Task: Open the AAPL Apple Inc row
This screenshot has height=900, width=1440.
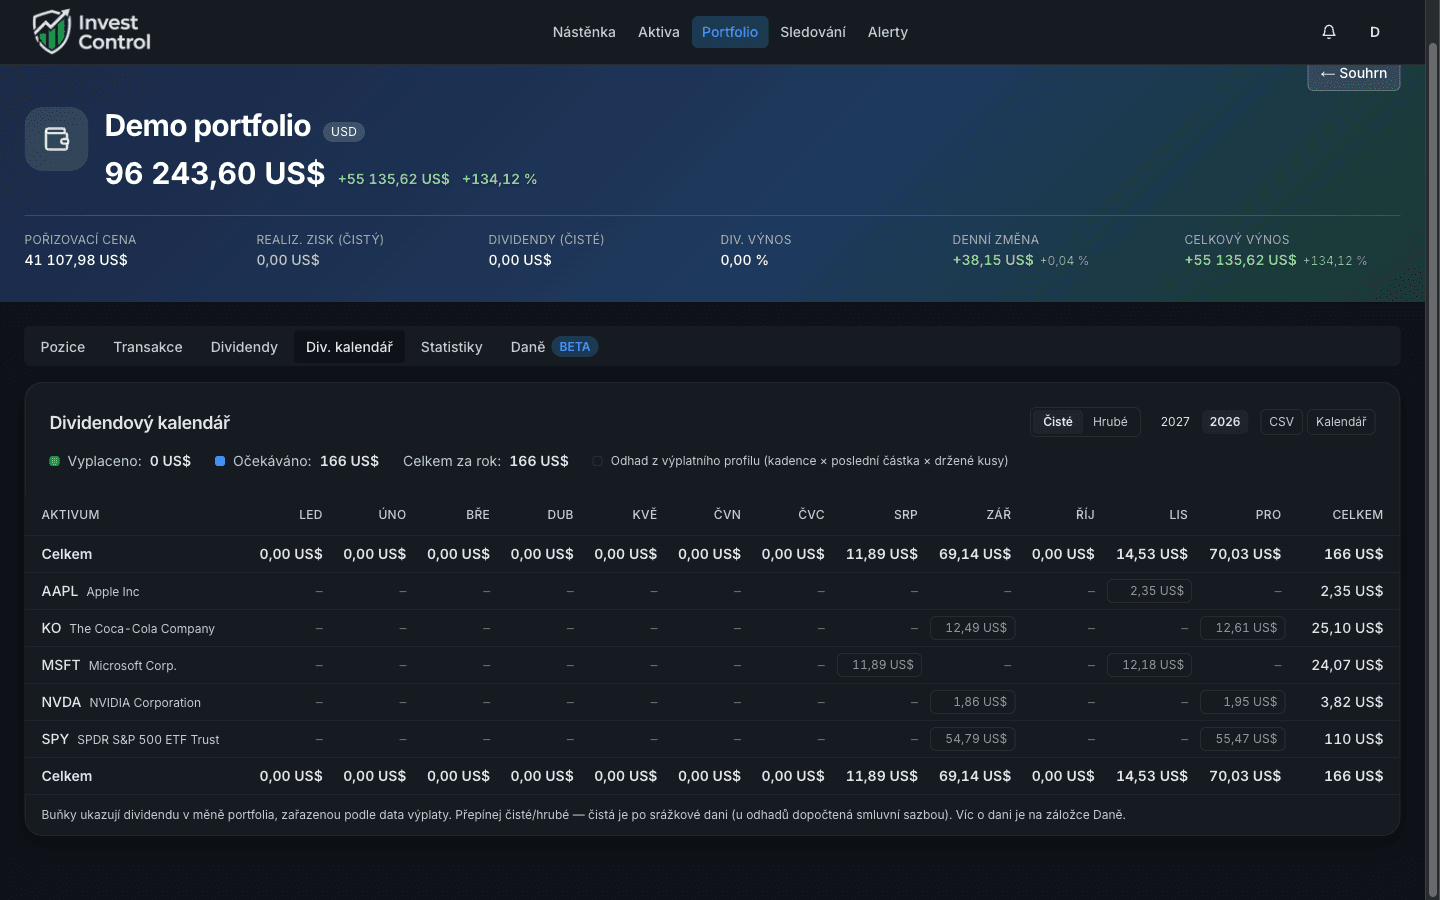Action: click(x=712, y=591)
